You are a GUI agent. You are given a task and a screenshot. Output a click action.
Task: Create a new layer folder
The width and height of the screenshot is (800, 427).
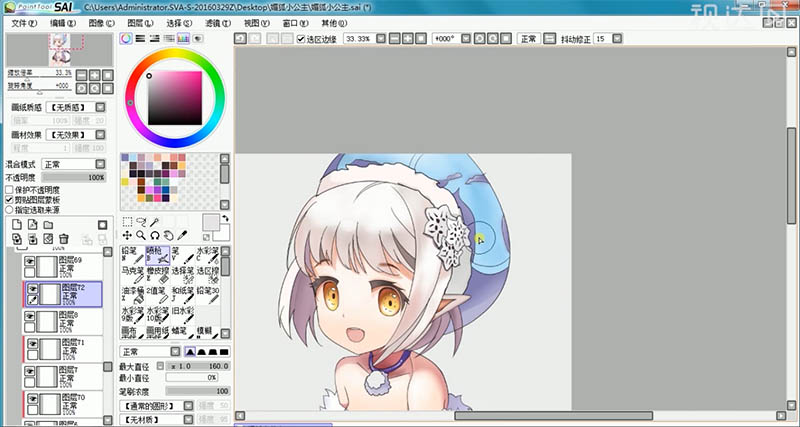point(48,224)
